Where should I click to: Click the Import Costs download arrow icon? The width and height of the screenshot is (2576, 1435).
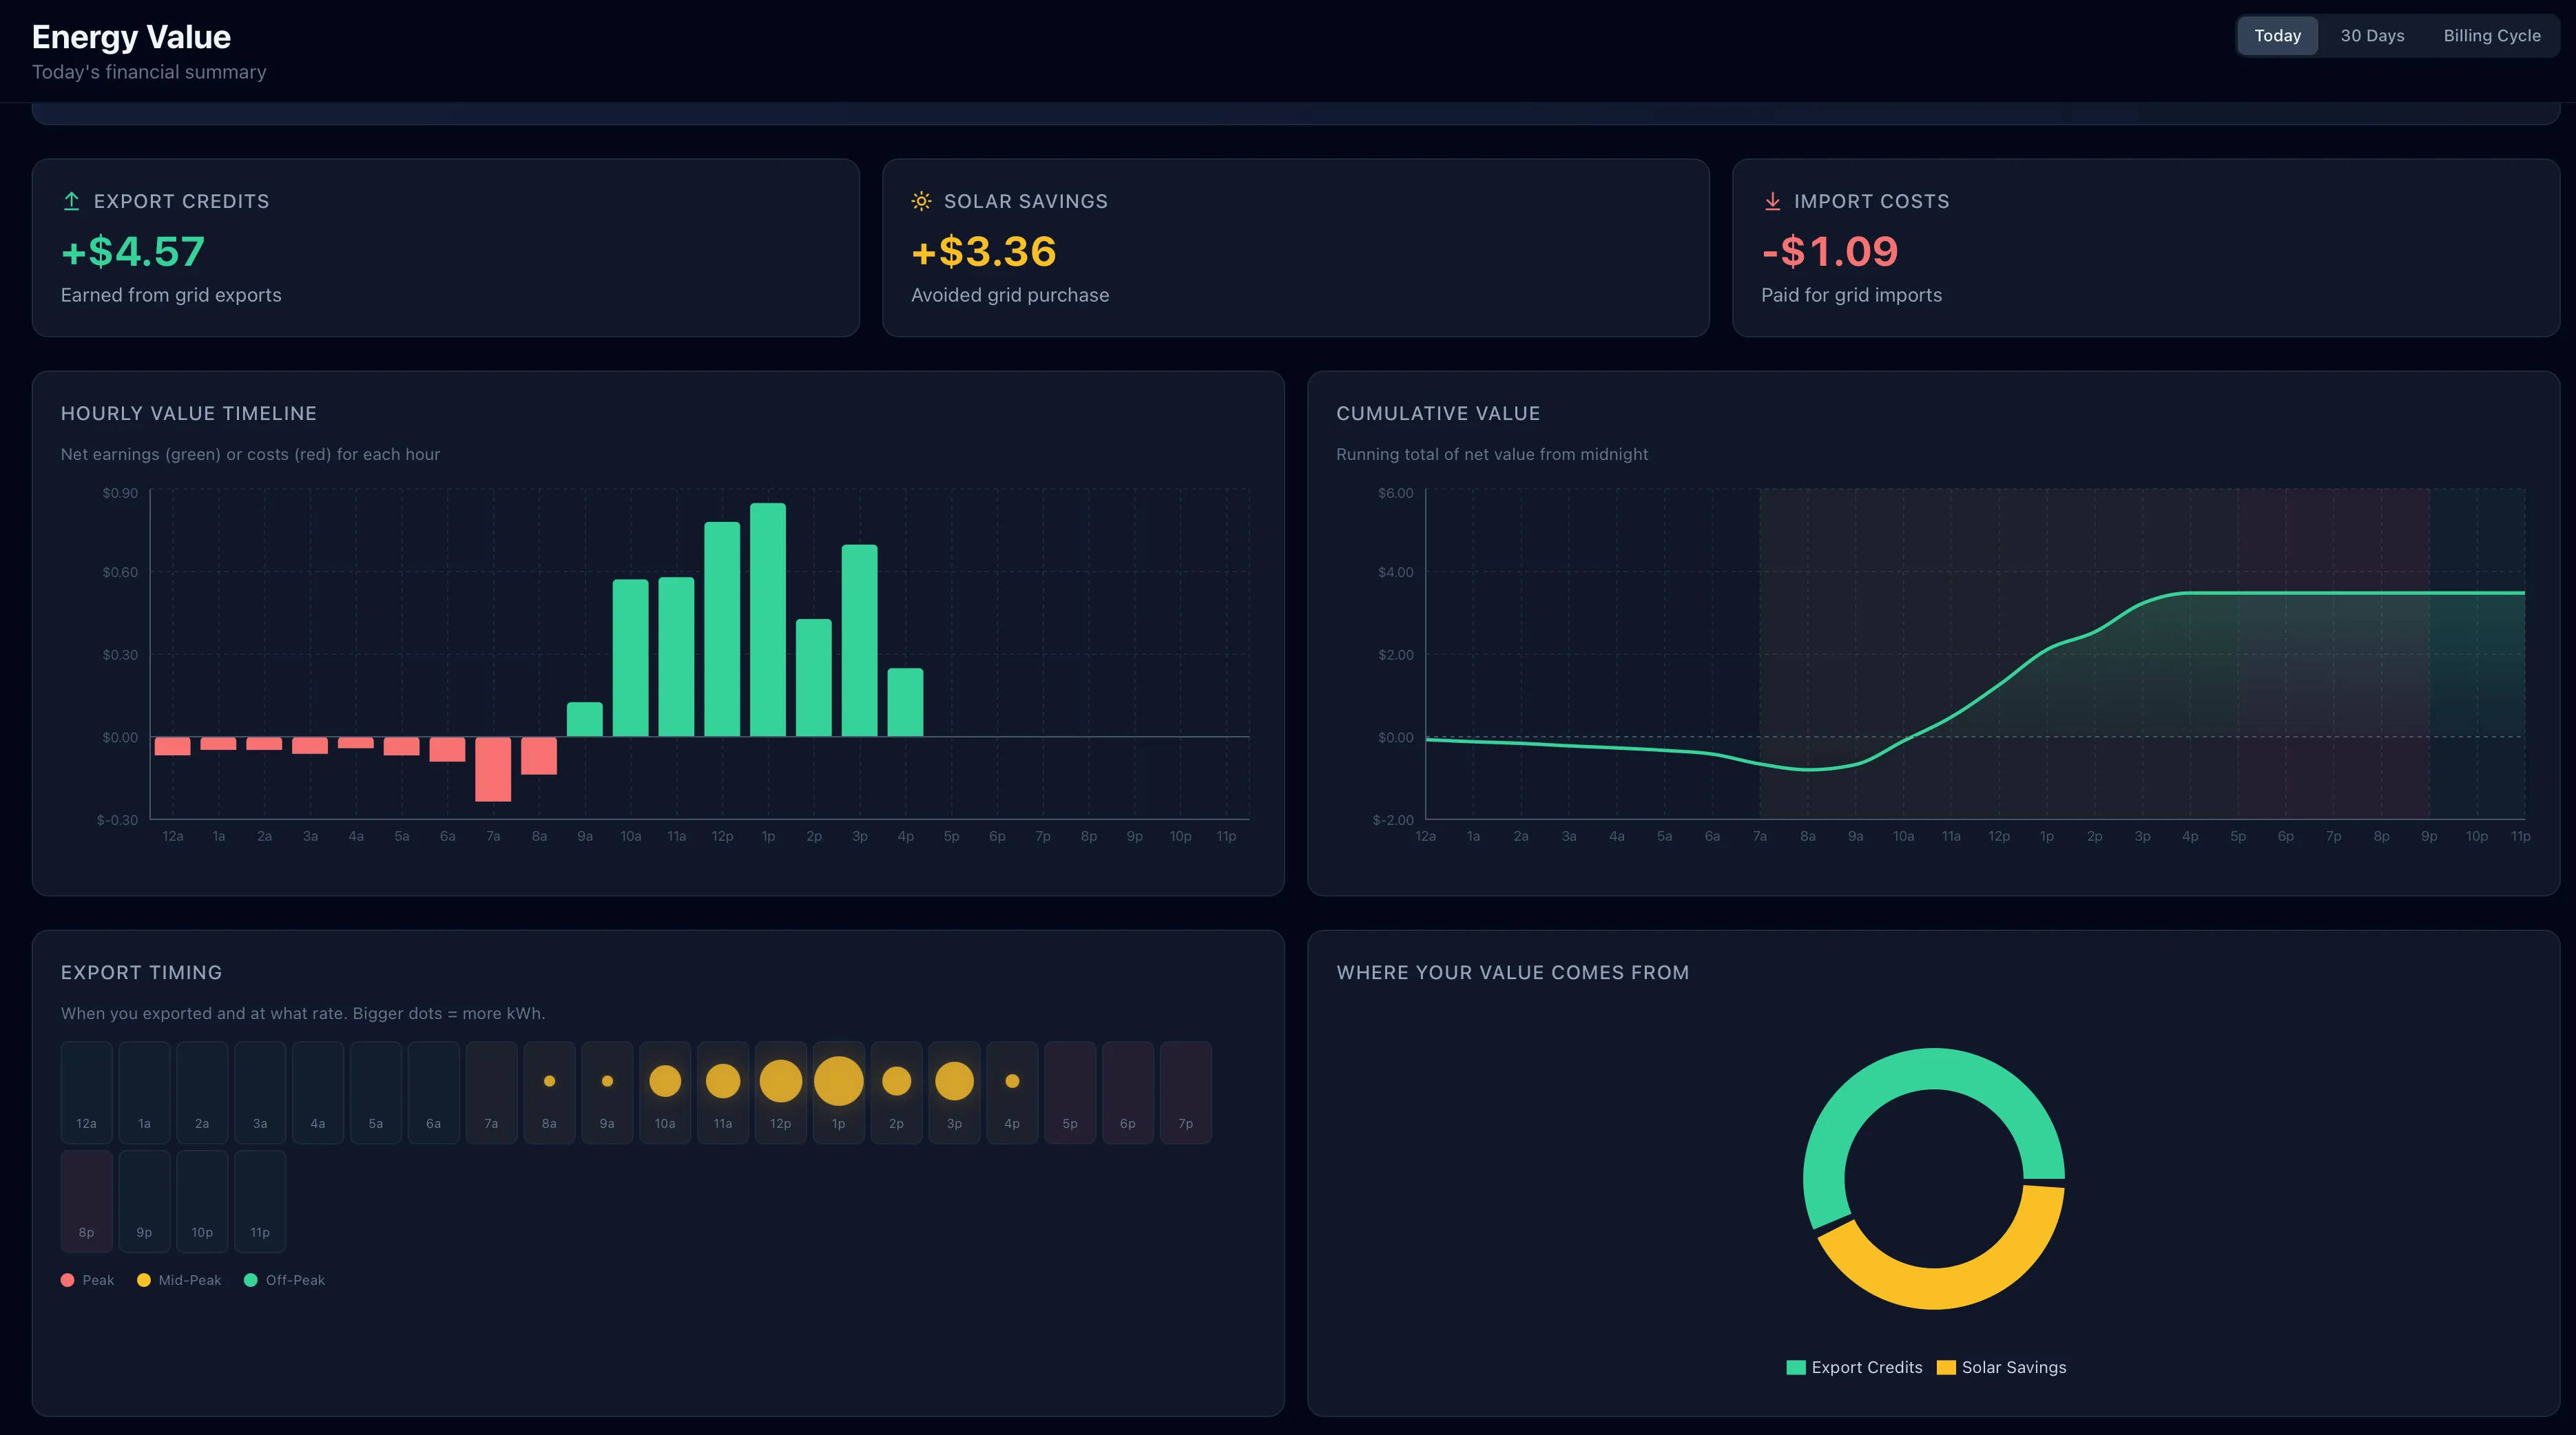[x=1772, y=201]
